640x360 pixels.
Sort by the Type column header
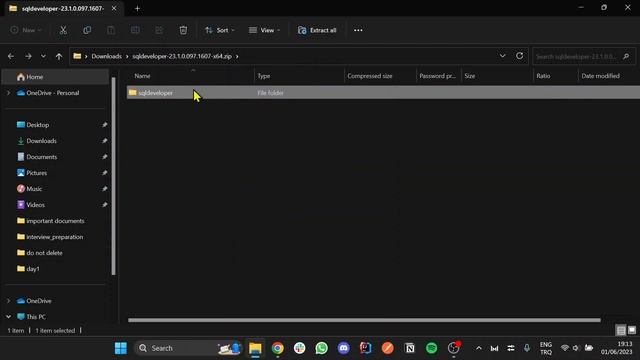tap(264, 76)
